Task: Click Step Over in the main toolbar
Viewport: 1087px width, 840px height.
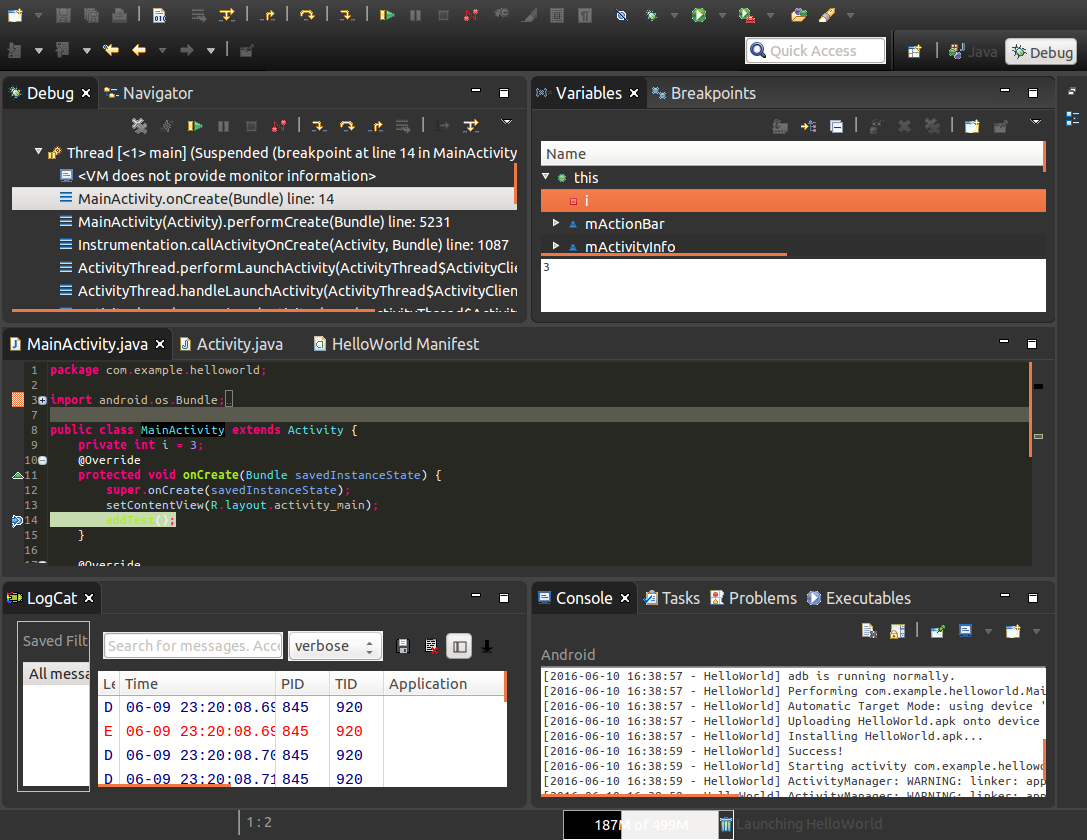Action: (x=306, y=15)
